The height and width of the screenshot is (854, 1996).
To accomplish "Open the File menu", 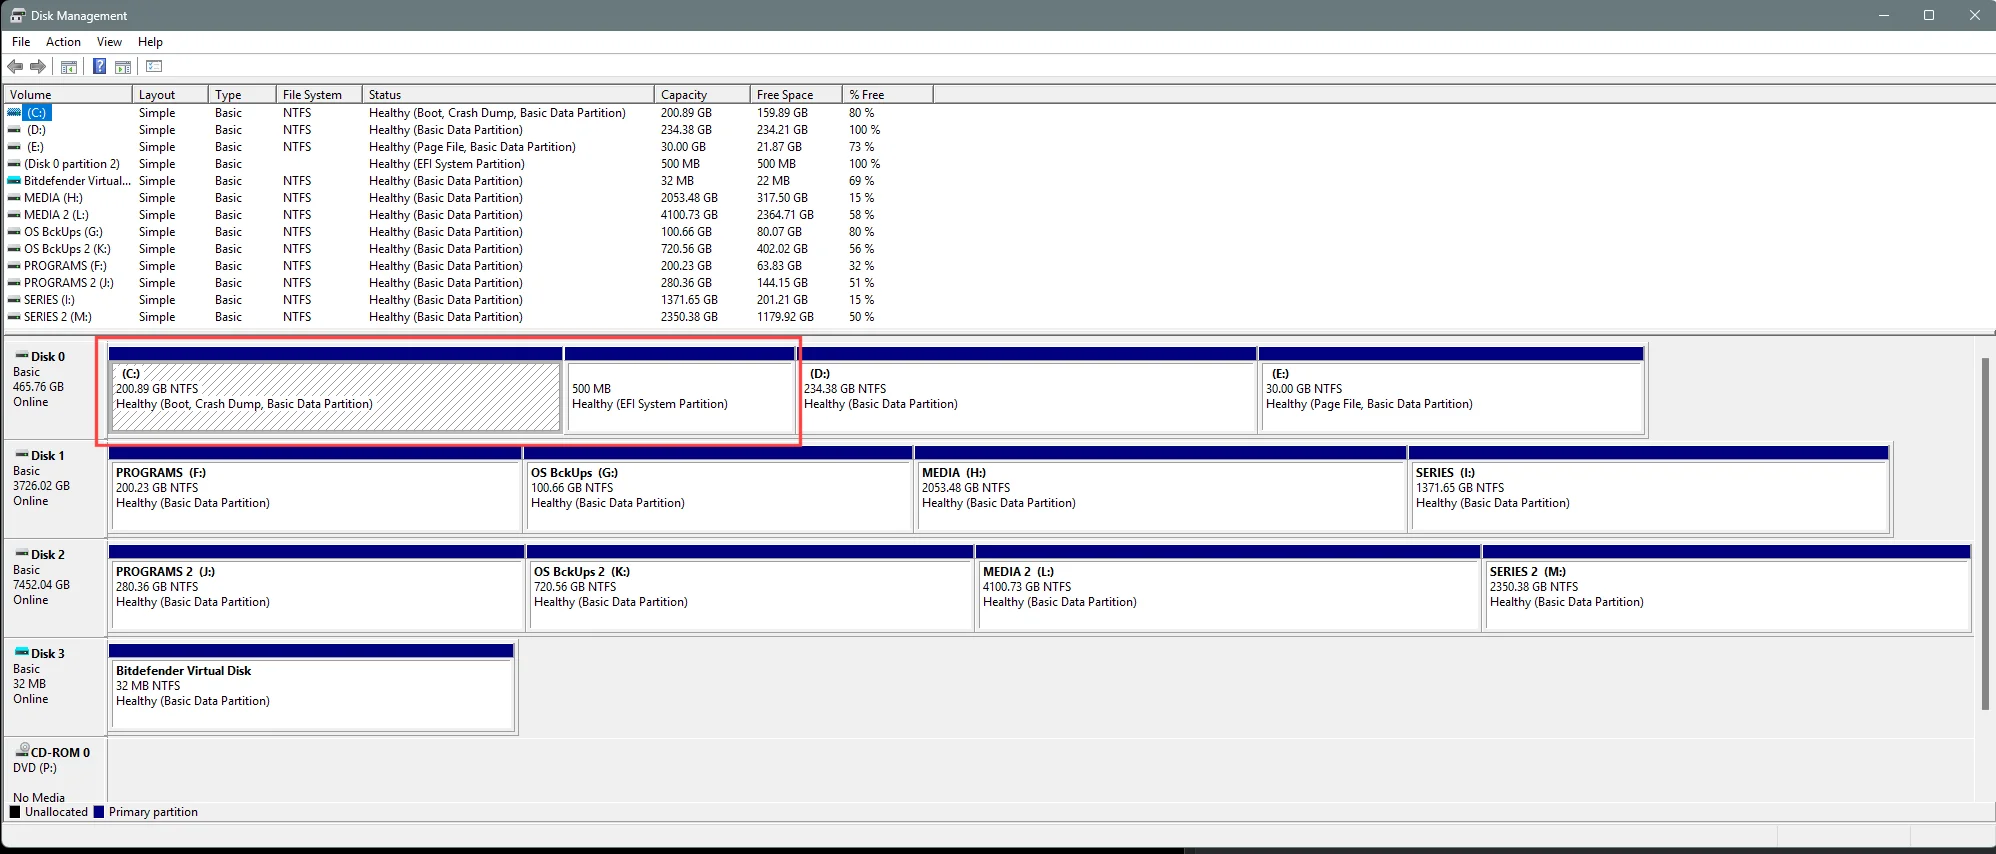I will 21,42.
